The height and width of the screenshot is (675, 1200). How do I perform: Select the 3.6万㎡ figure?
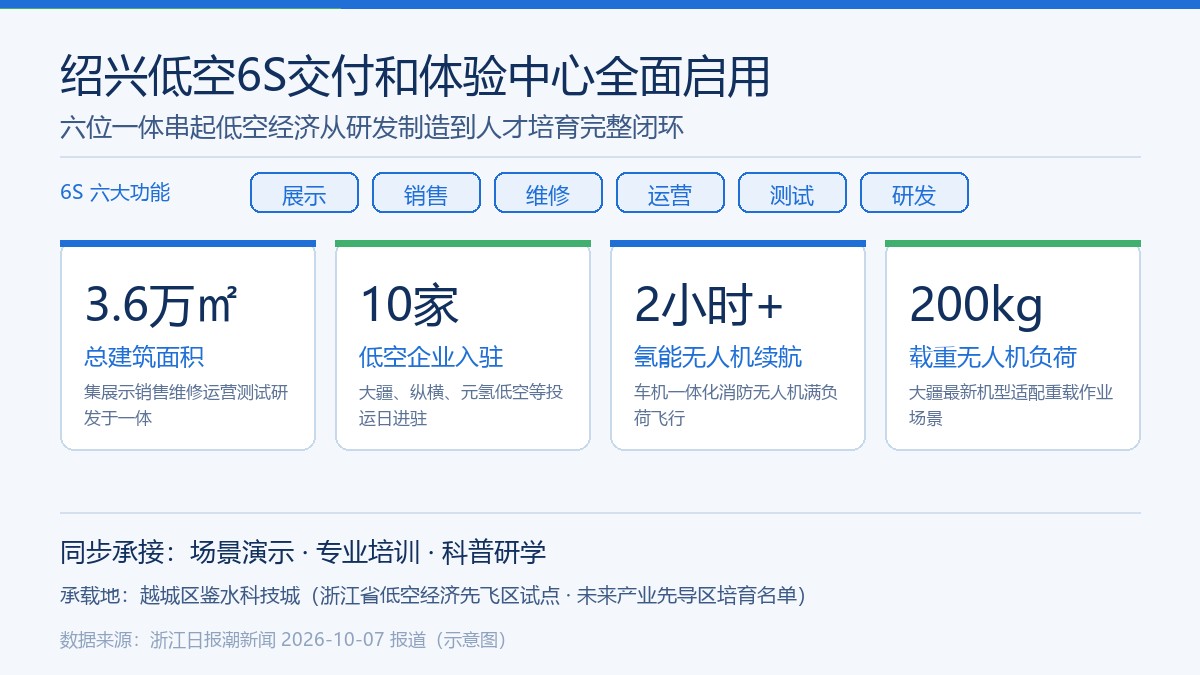tap(161, 305)
